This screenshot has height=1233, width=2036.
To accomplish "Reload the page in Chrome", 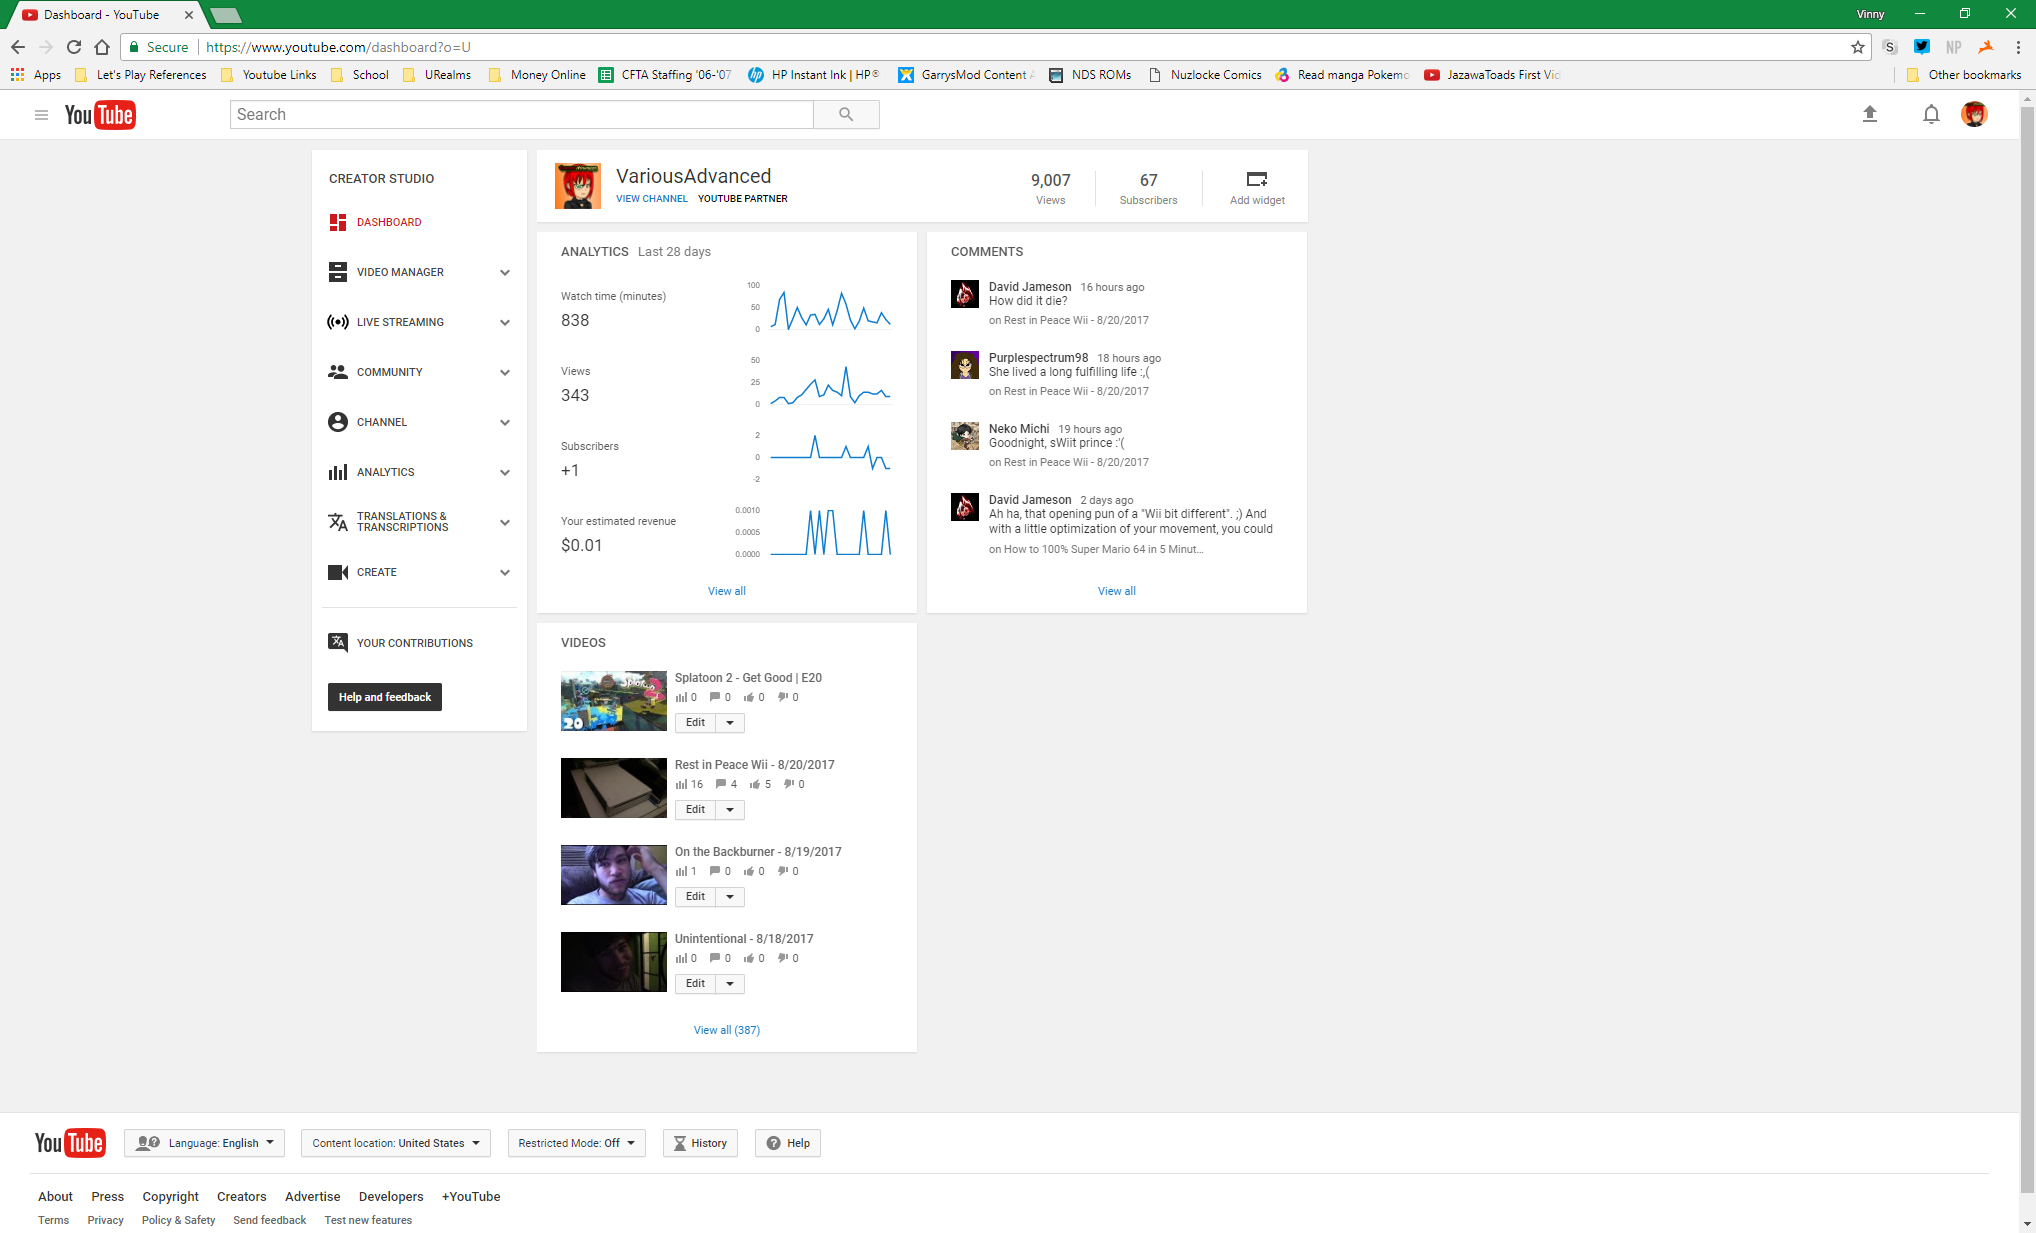I will point(74,47).
